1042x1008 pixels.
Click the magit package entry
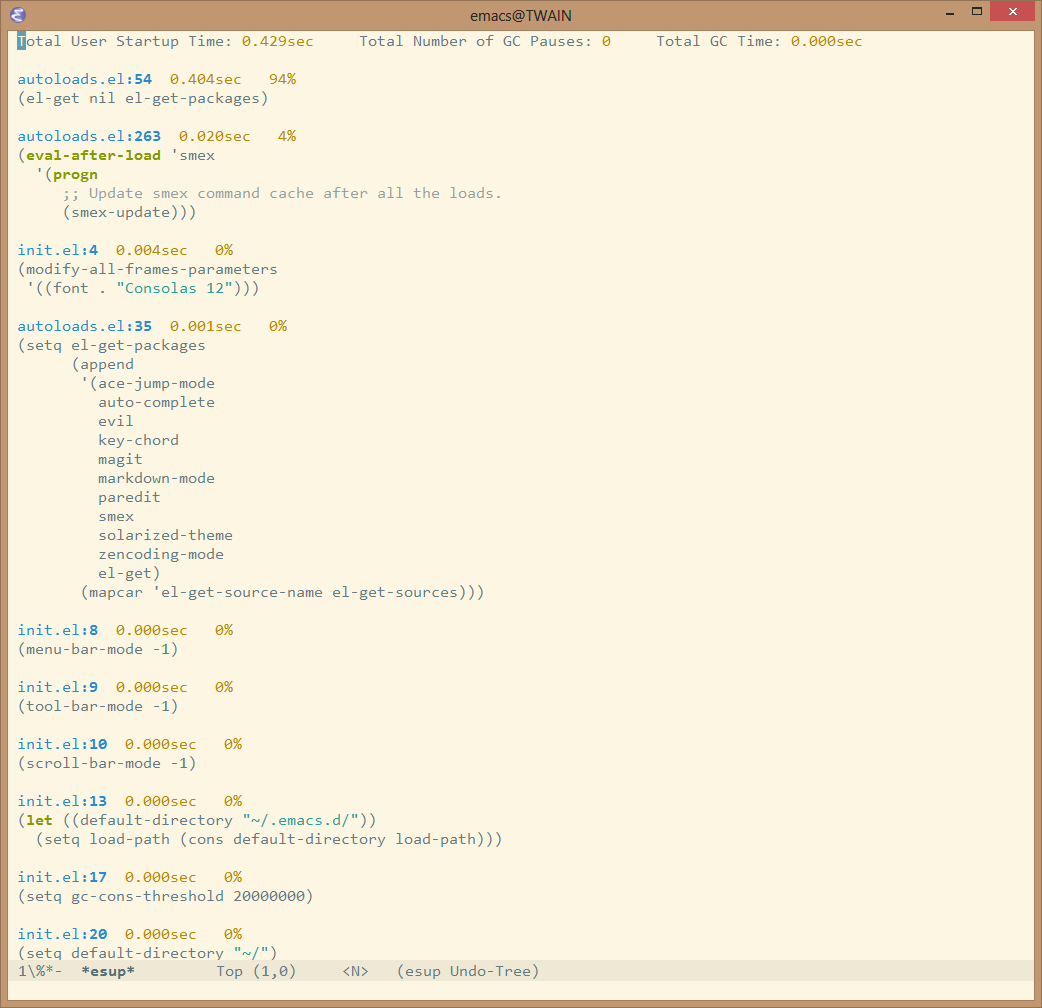[x=120, y=460]
